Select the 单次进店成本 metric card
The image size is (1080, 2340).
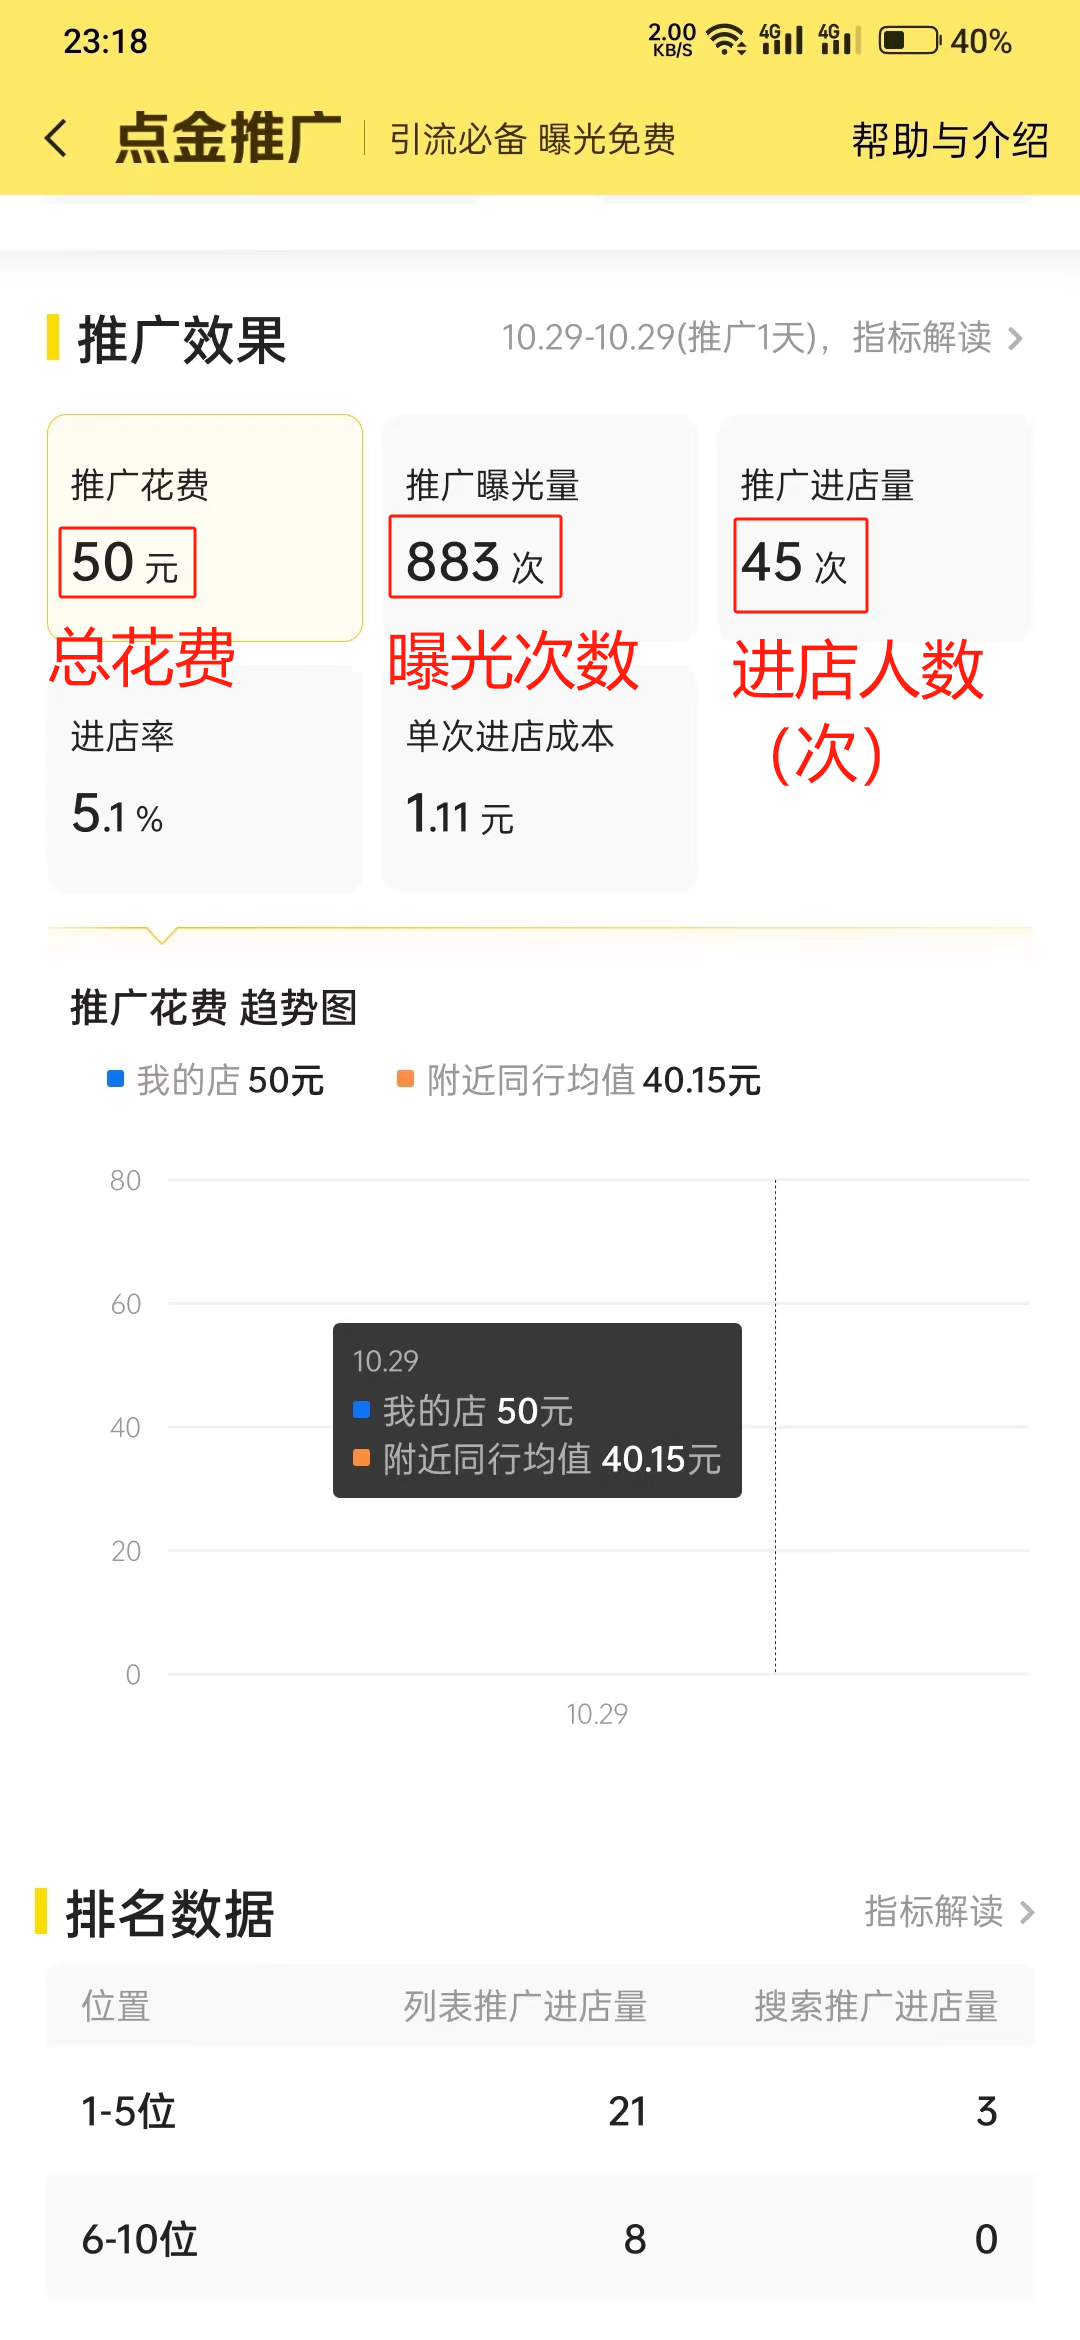click(x=540, y=778)
